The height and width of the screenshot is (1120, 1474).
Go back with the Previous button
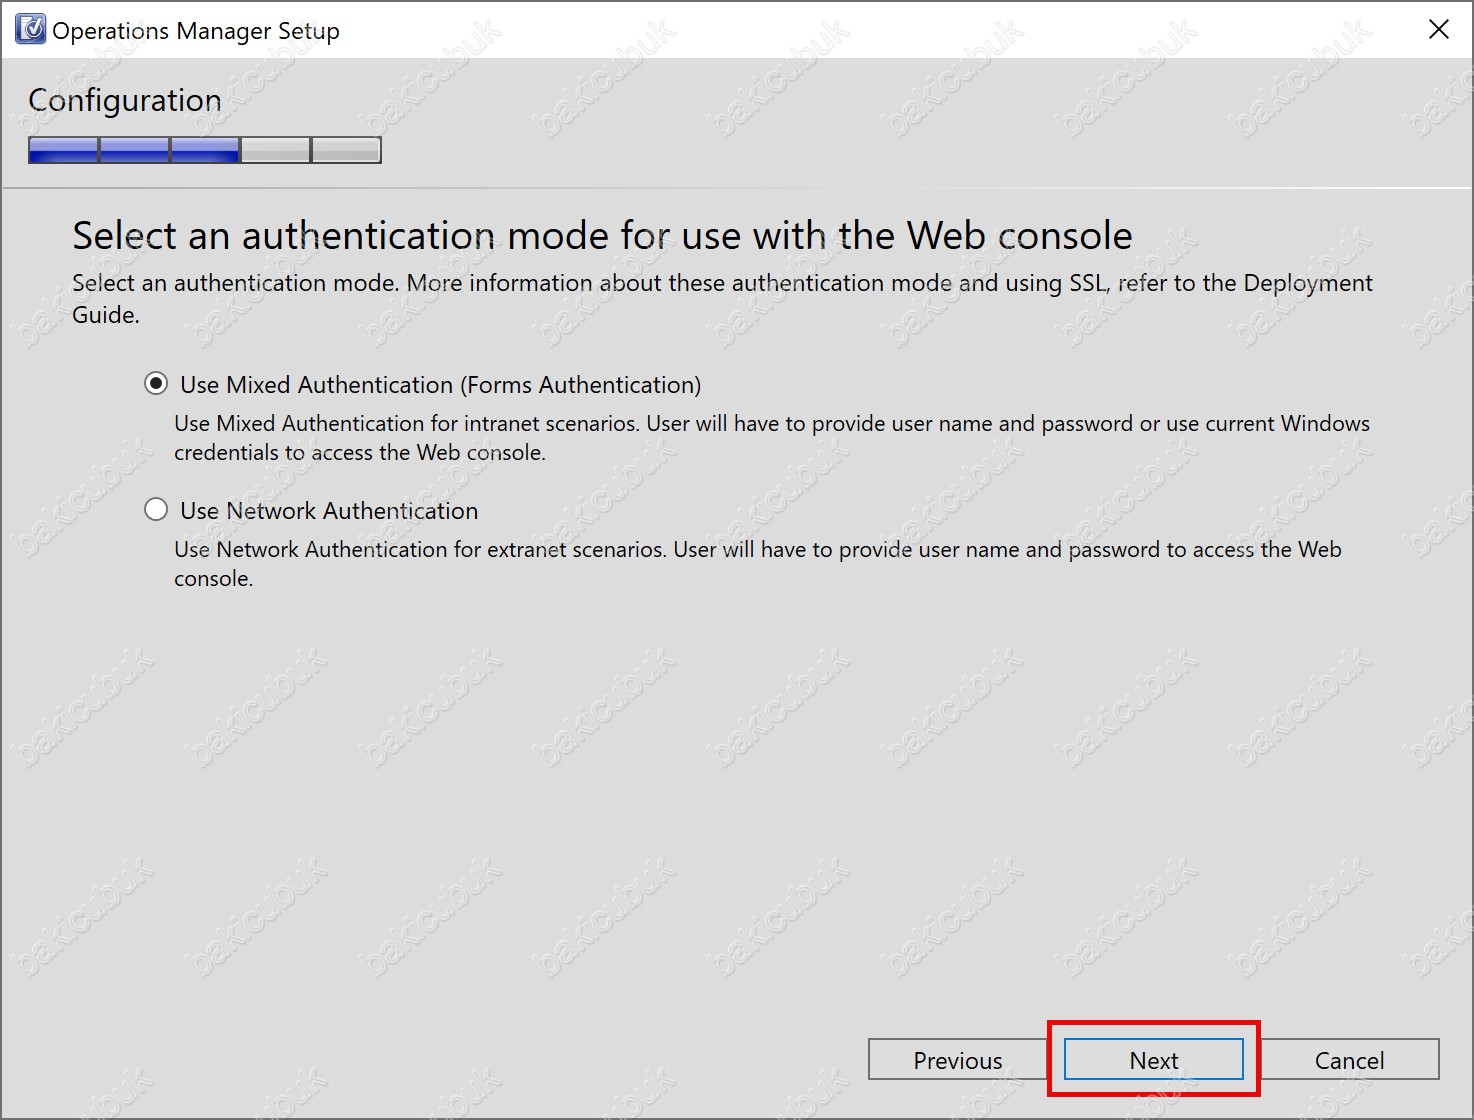point(957,1060)
